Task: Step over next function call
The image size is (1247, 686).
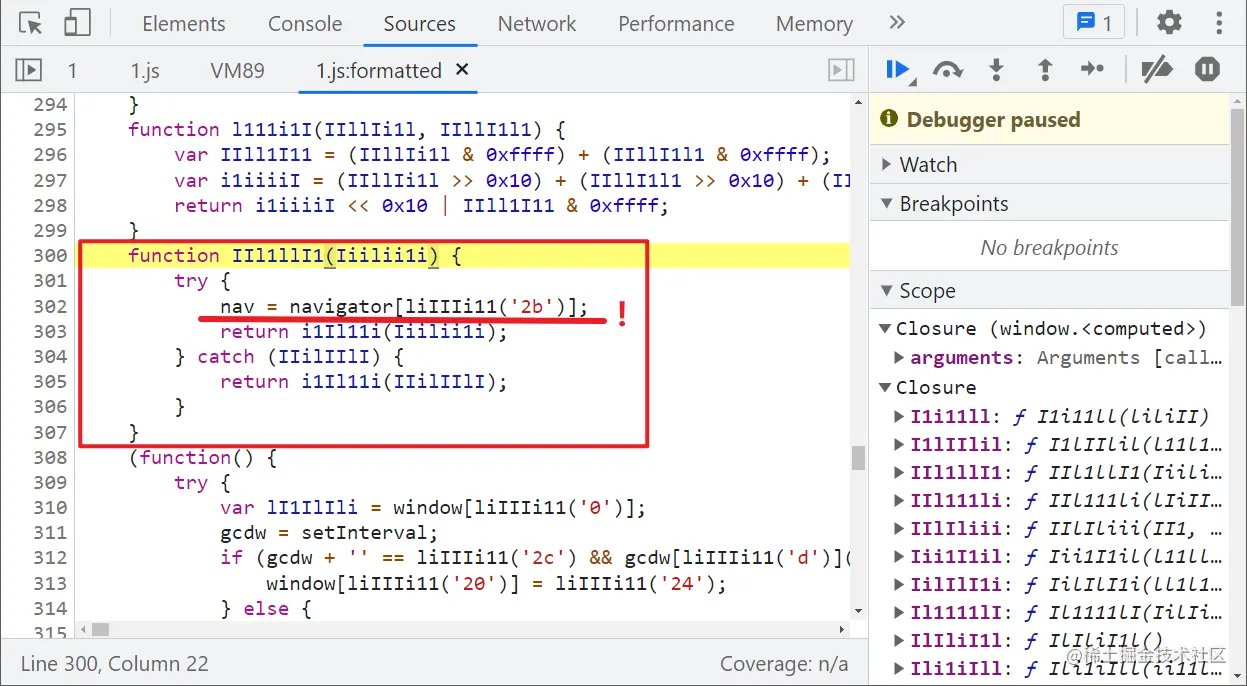Action: [x=947, y=70]
